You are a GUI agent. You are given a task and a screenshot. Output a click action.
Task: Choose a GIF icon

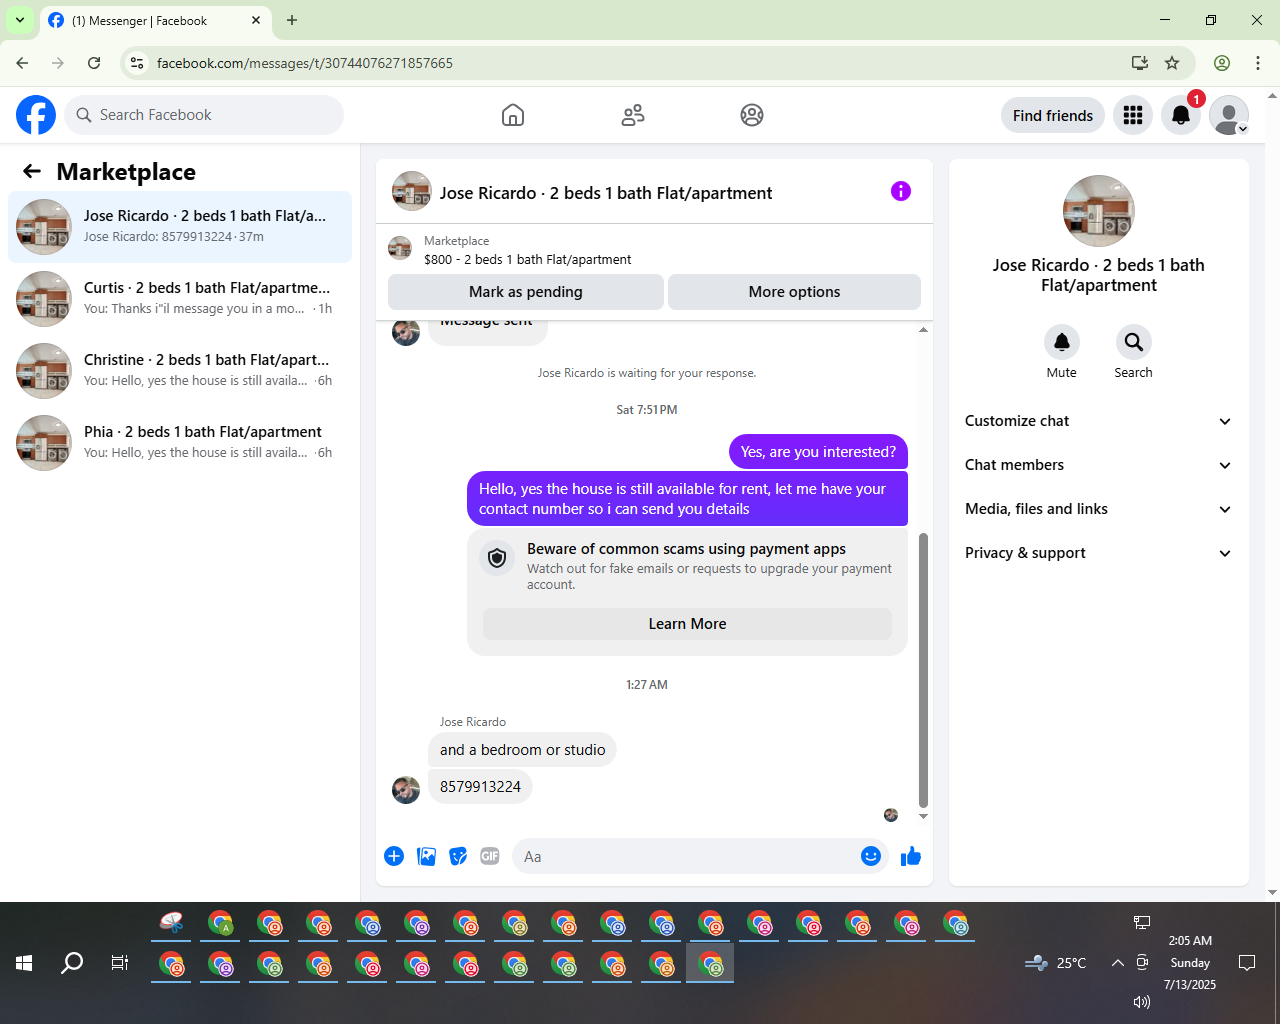490,856
